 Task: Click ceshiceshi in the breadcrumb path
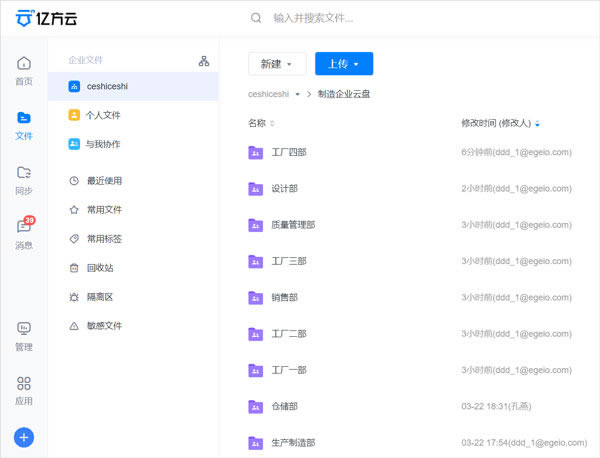[x=268, y=94]
